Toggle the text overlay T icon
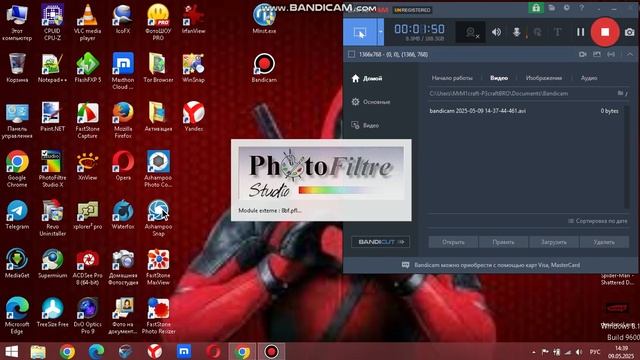 (x=558, y=32)
